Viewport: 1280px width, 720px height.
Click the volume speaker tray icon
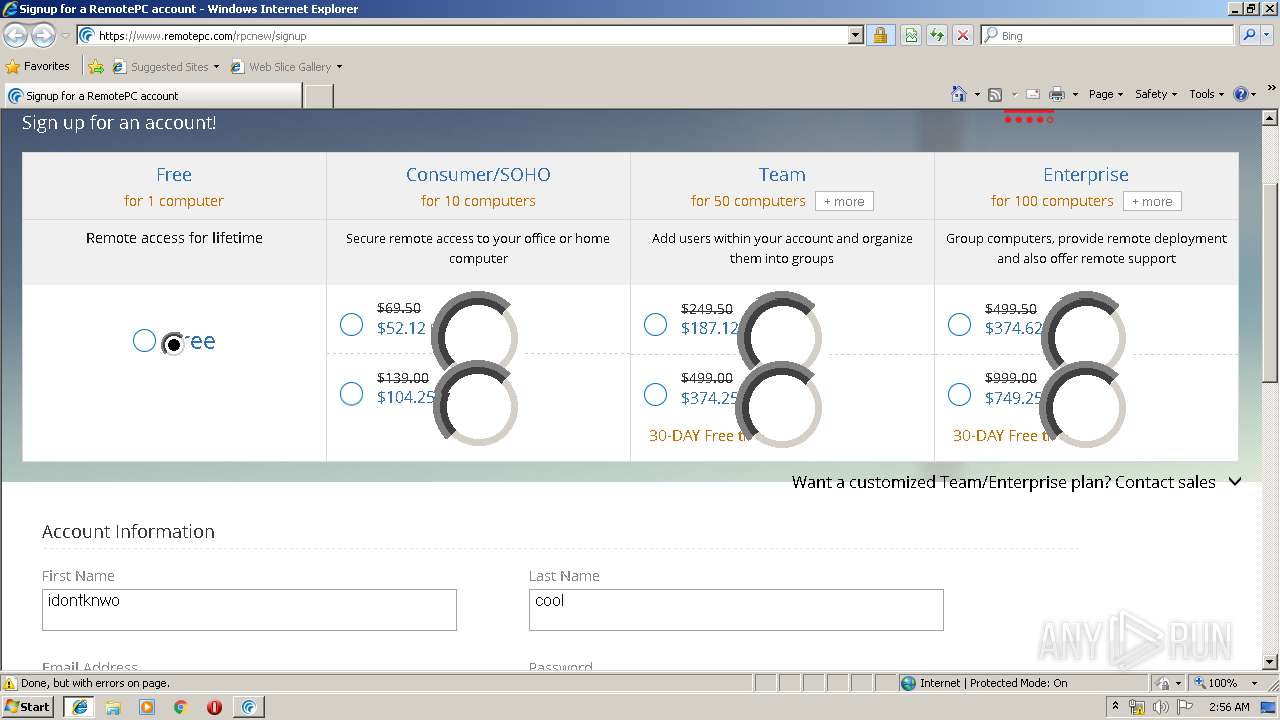click(x=1161, y=707)
